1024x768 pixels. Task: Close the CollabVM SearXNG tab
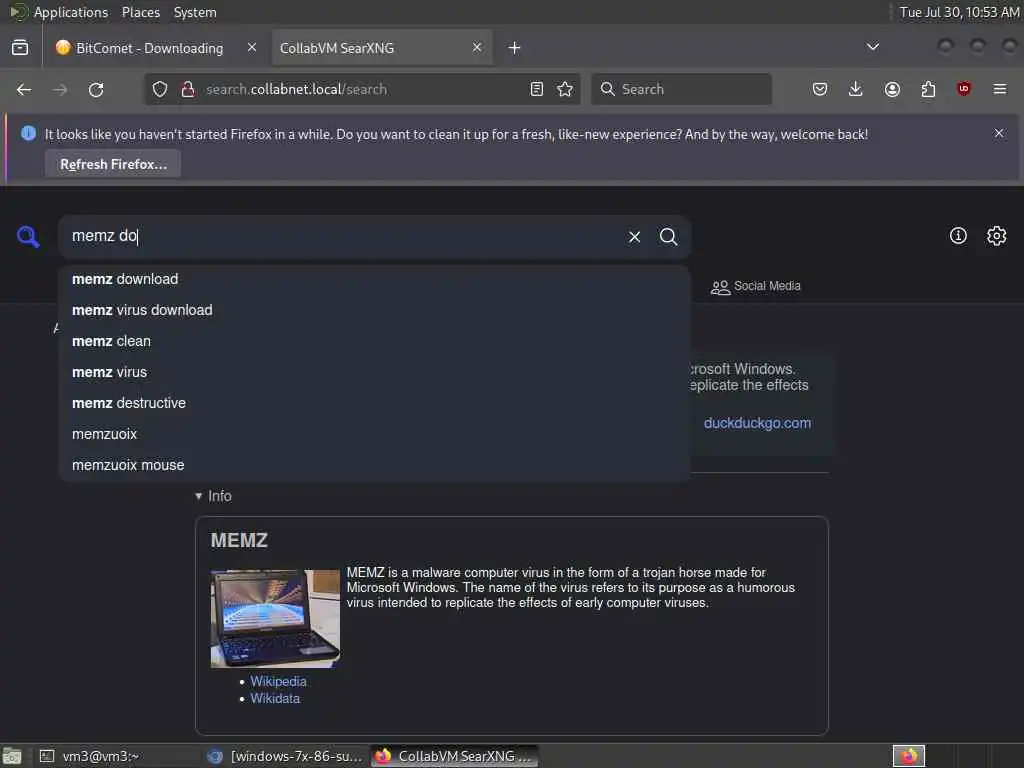click(x=477, y=48)
